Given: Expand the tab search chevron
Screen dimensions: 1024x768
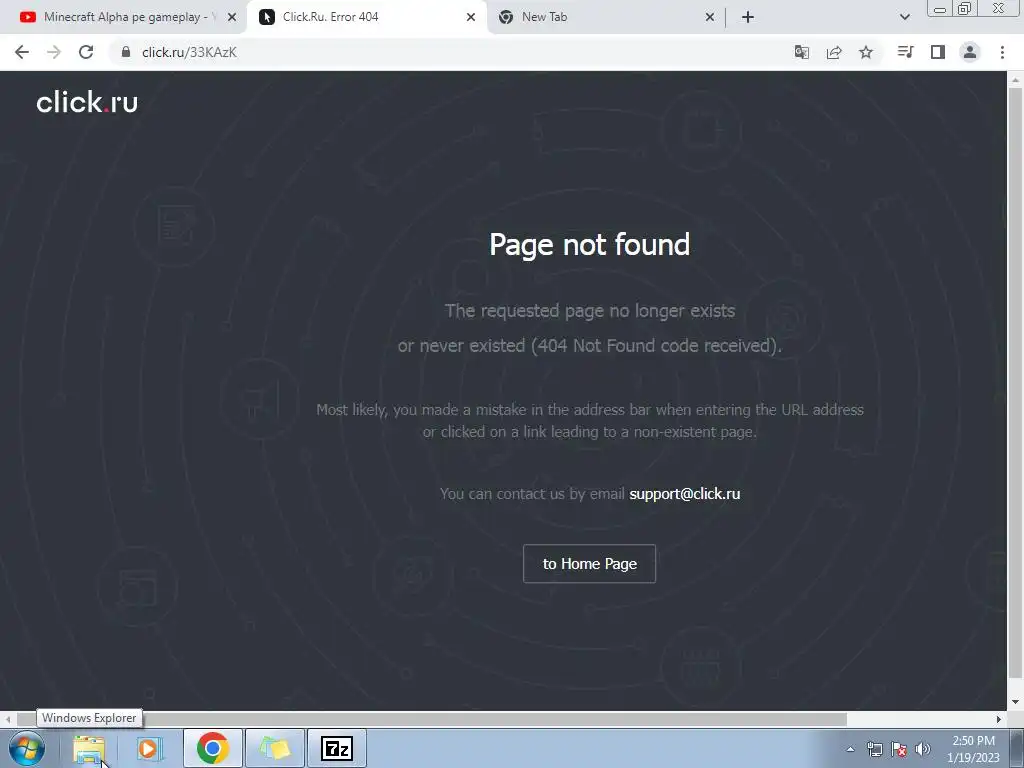Looking at the screenshot, I should pos(904,17).
